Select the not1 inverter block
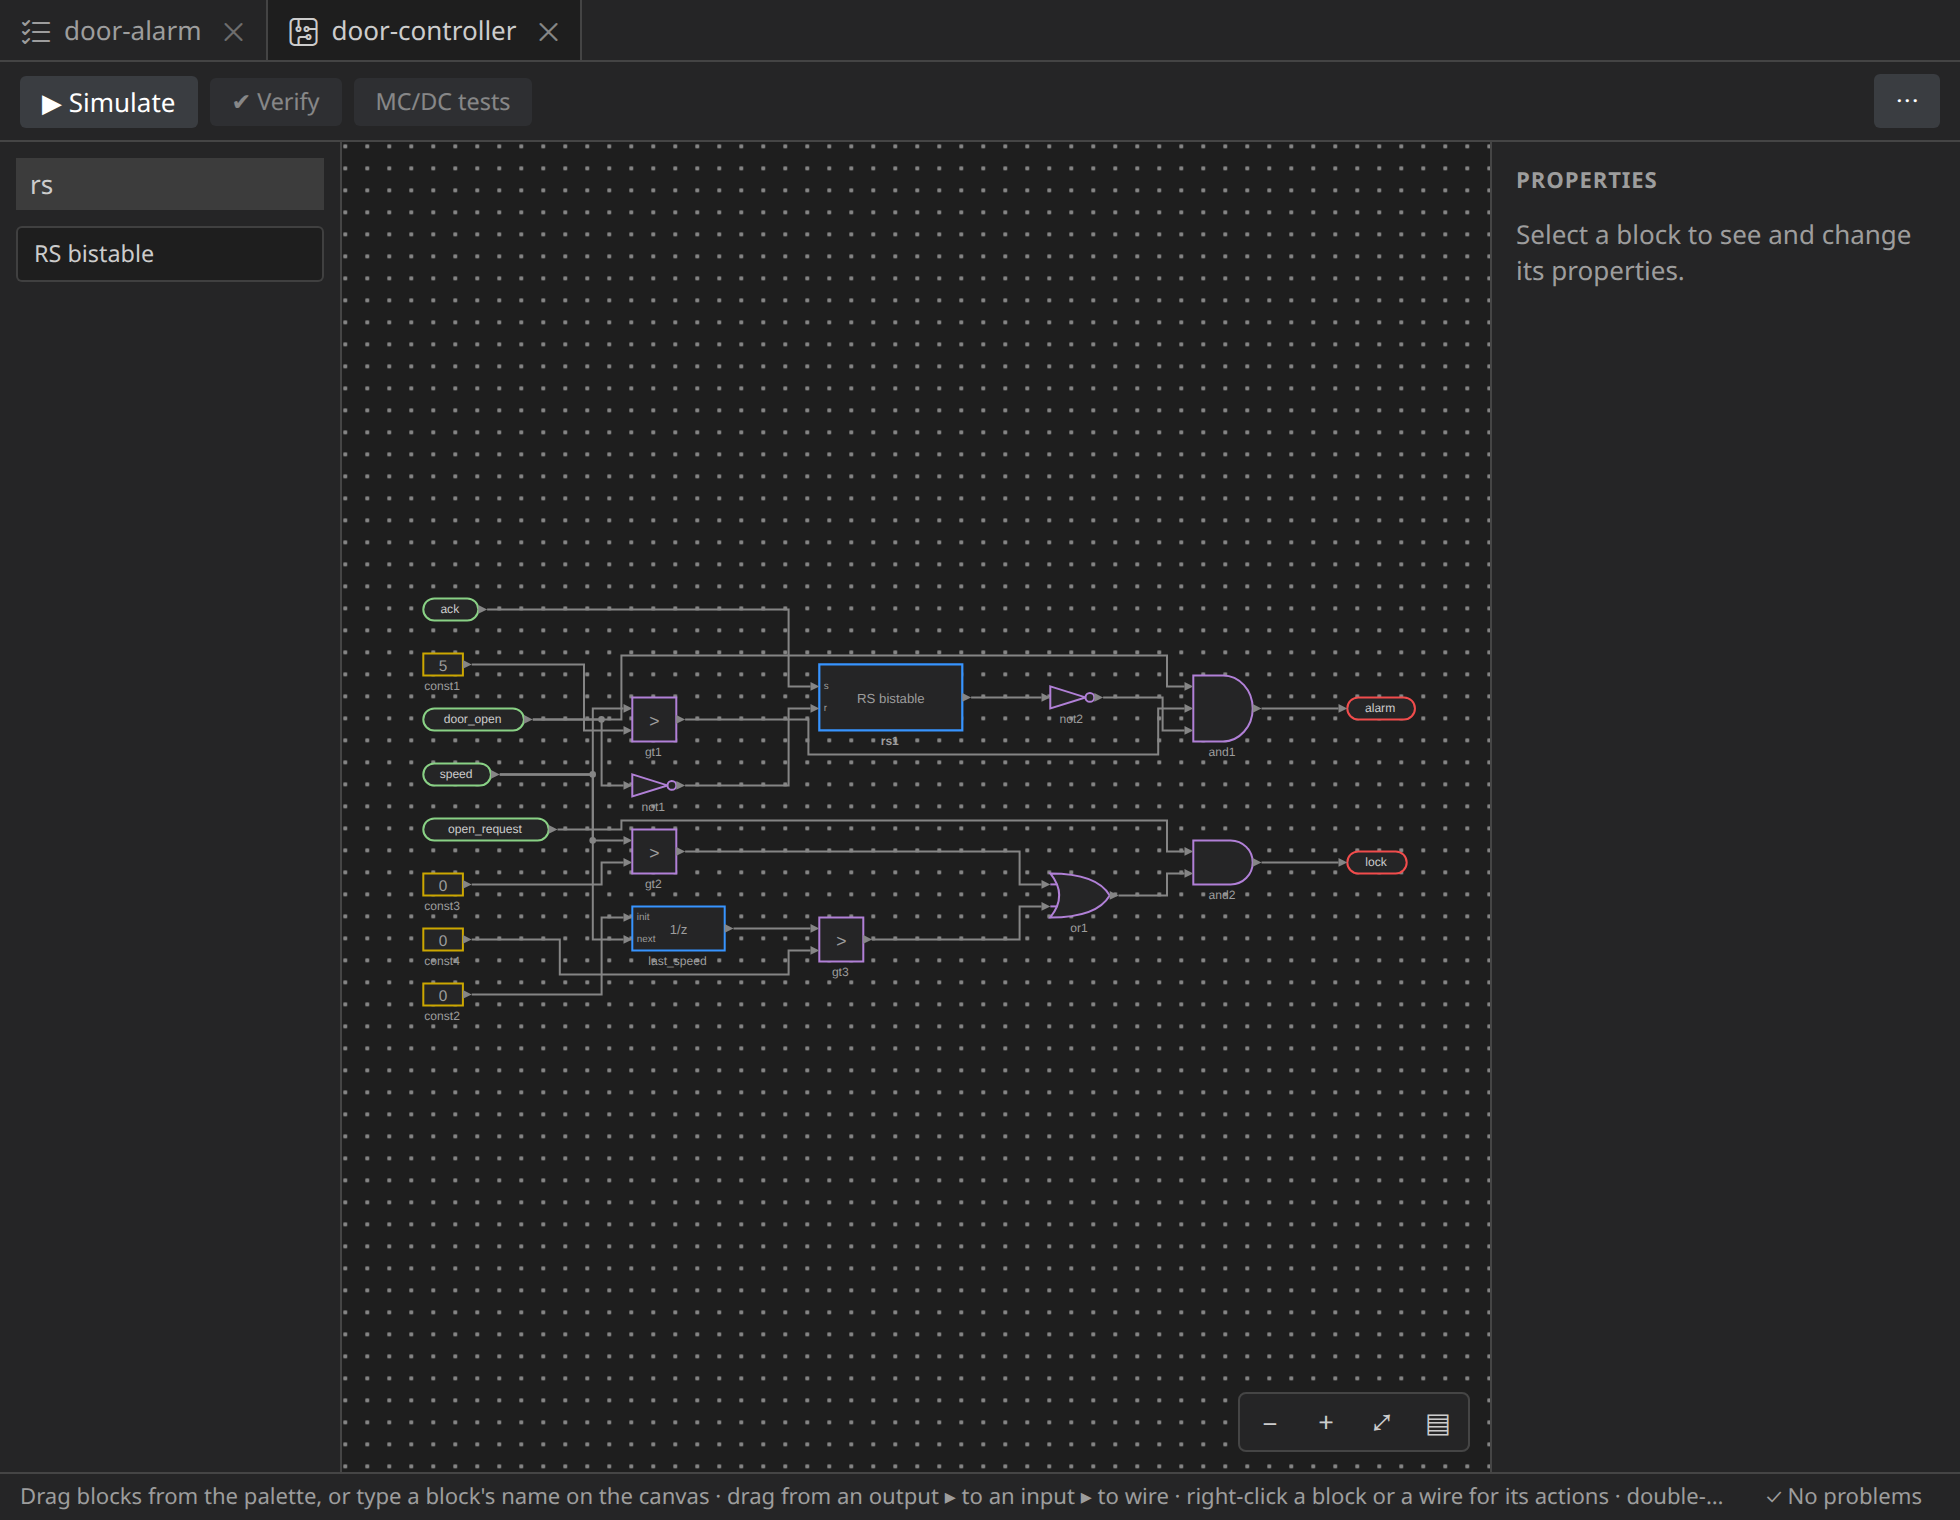Image resolution: width=1960 pixels, height=1520 pixels. coord(655,785)
